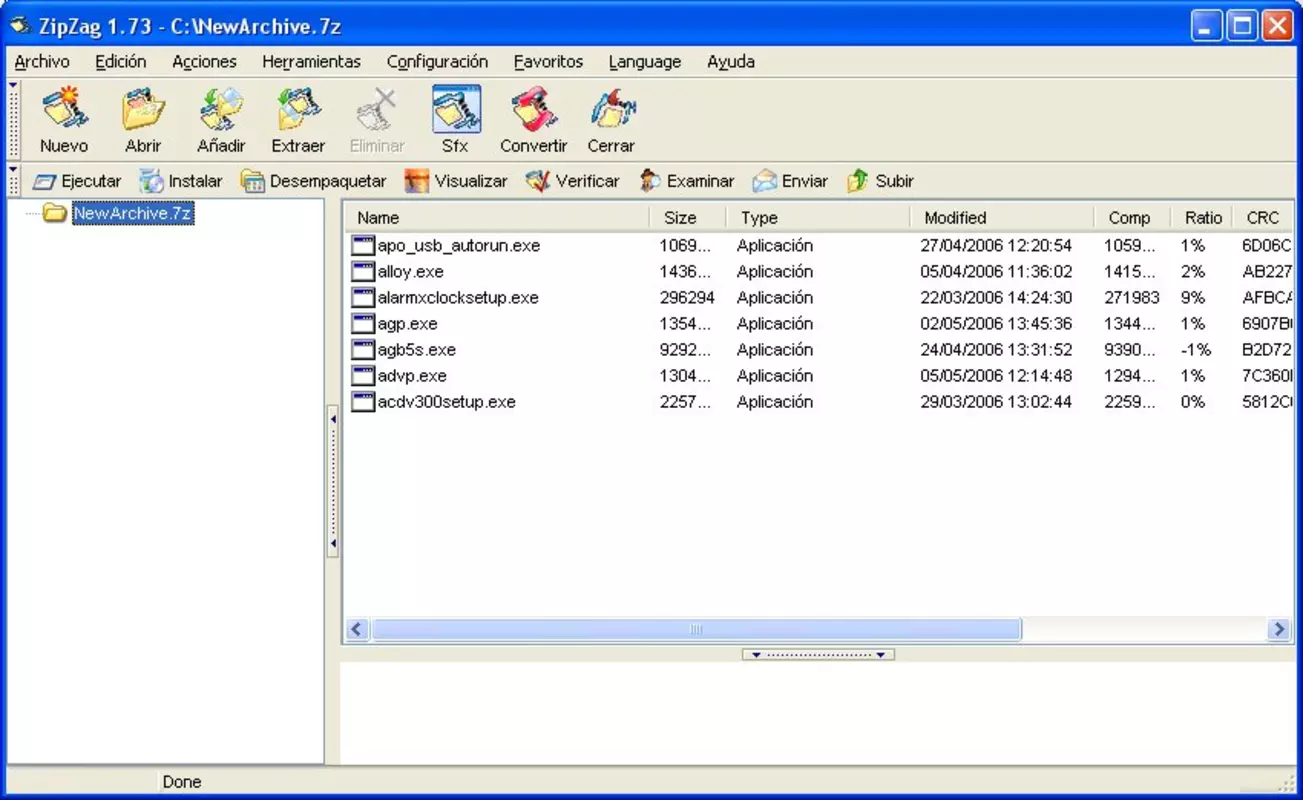
Task: Select the apo_usb_autorun.exe file
Action: (459, 246)
